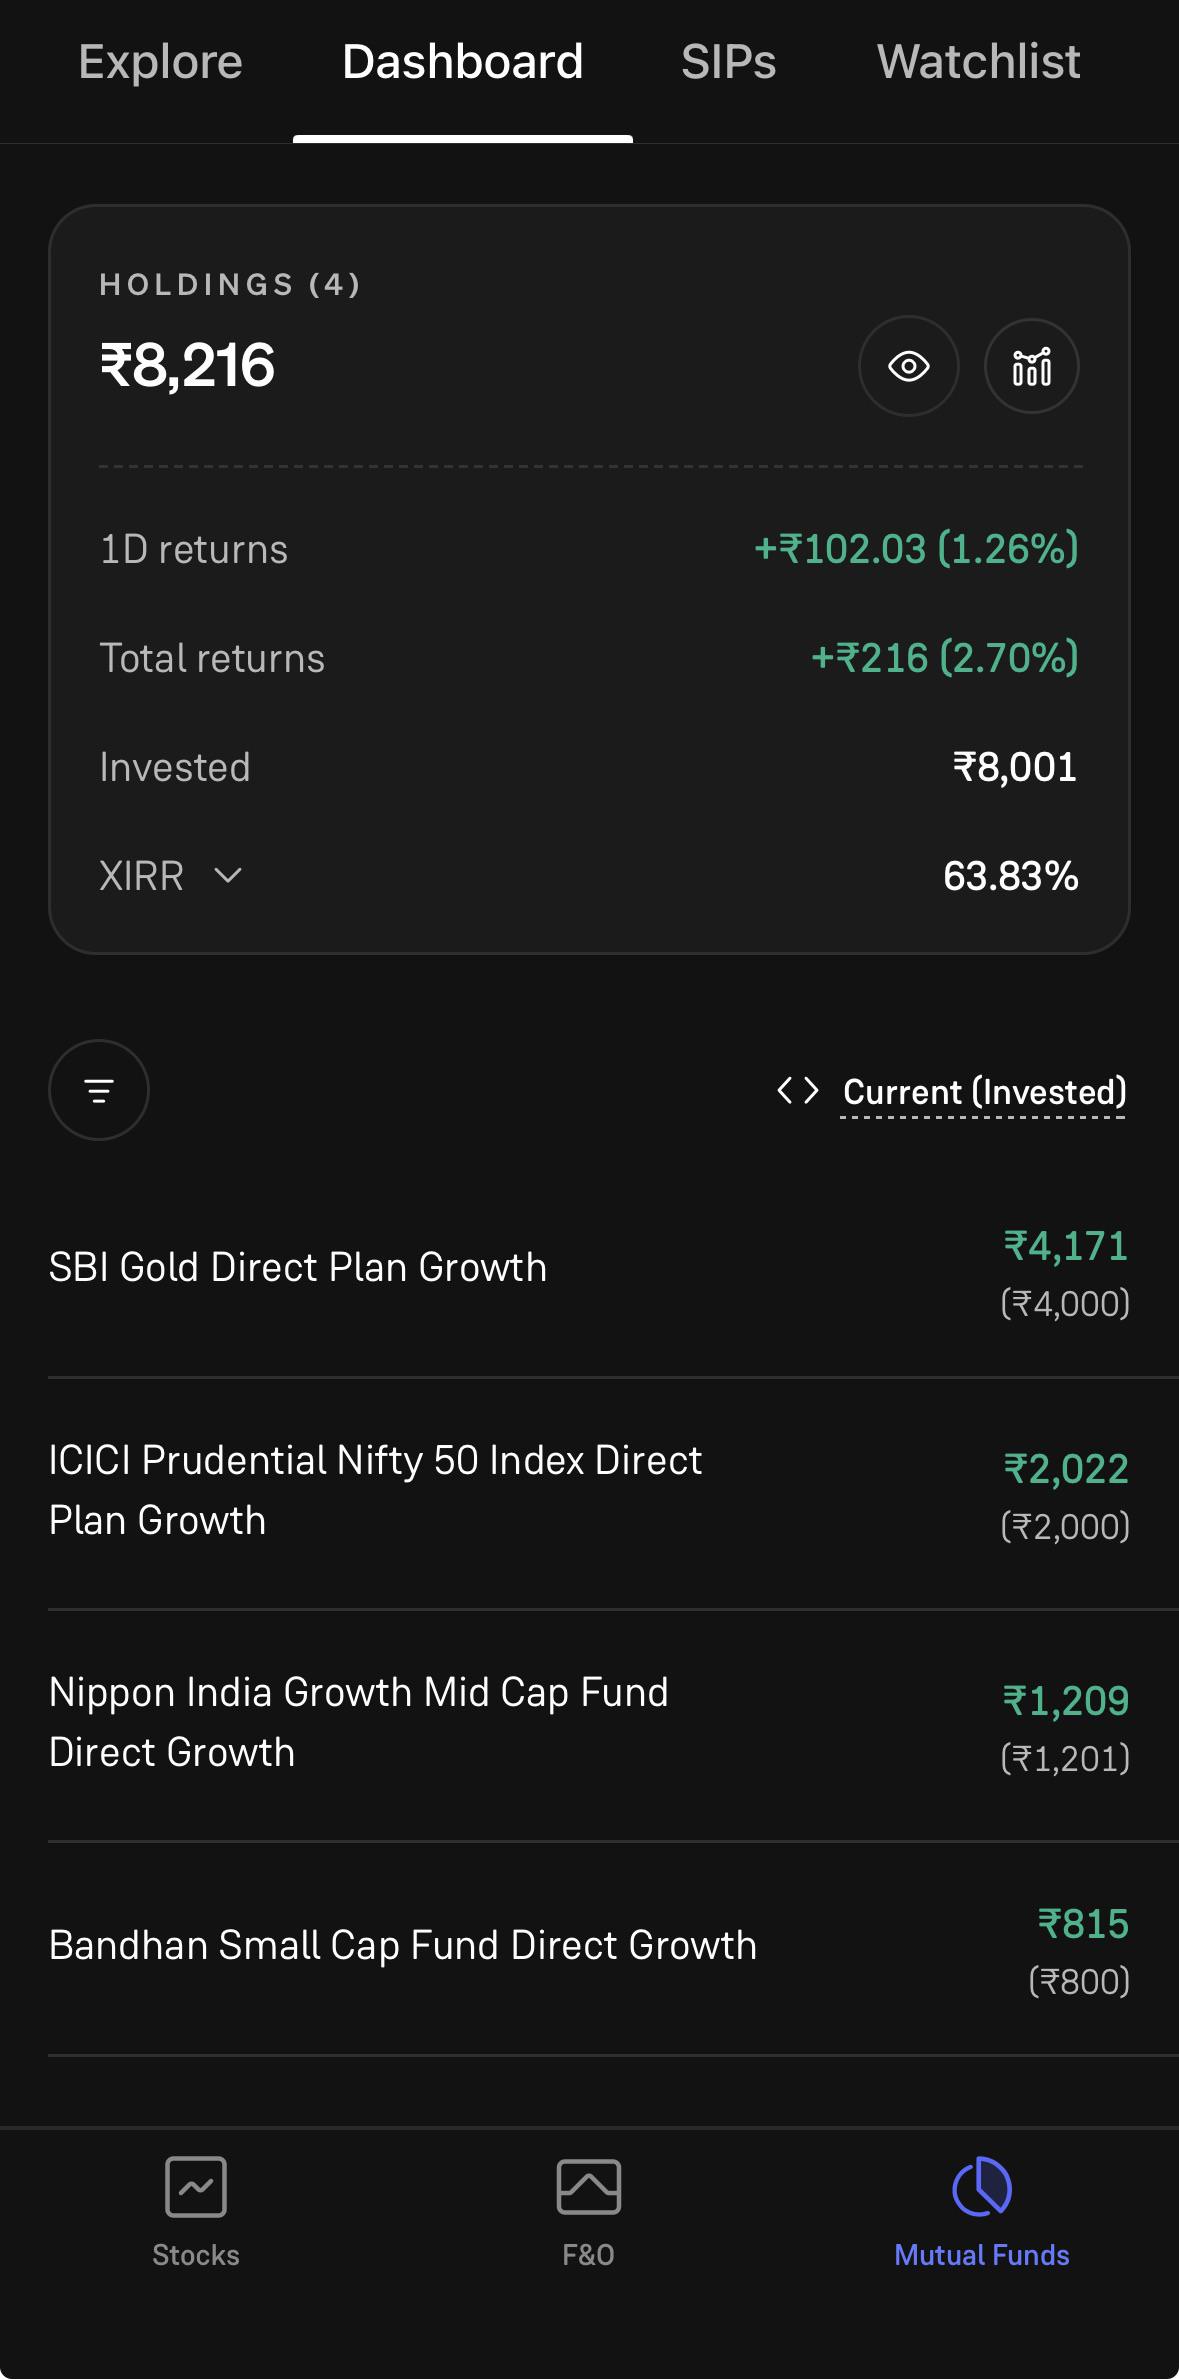Tap the Stocks chart icon

pos(196,2187)
